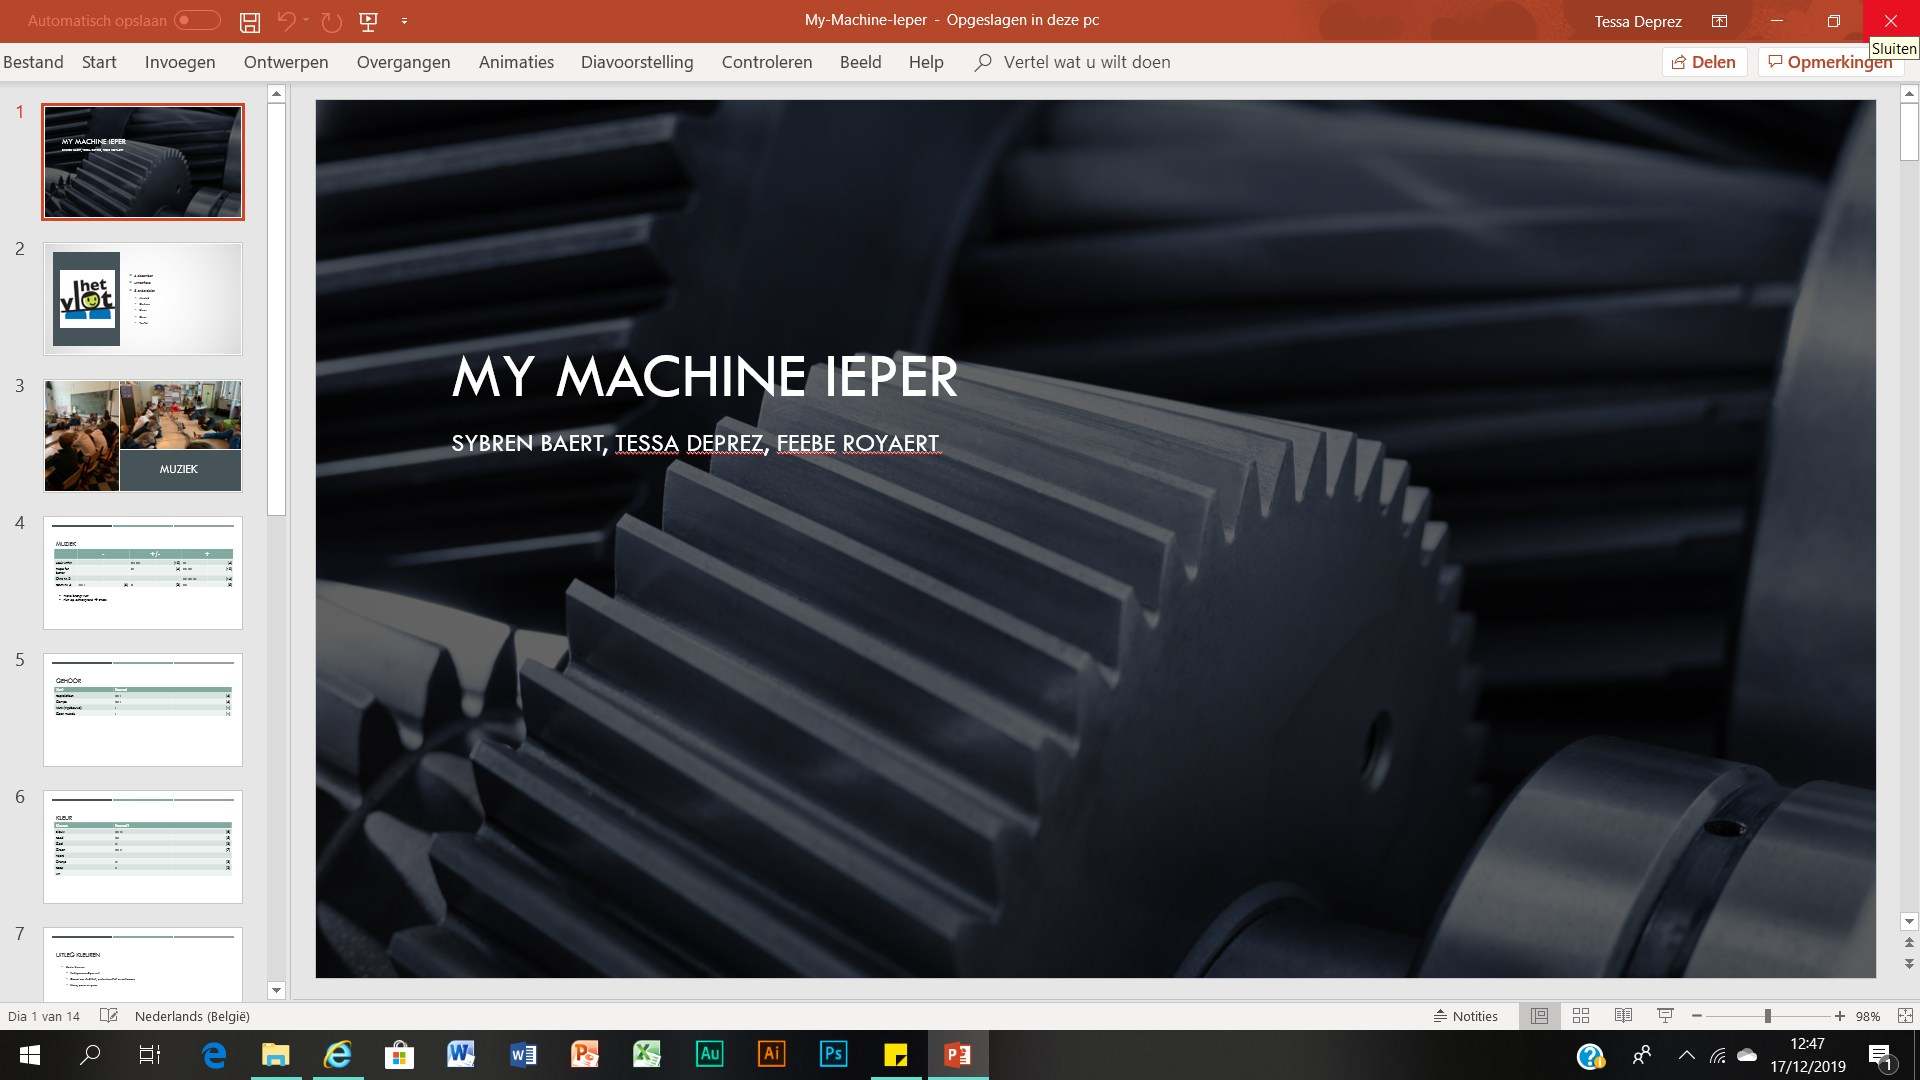
Task: Select slide 5 thumbnail
Action: pos(143,710)
